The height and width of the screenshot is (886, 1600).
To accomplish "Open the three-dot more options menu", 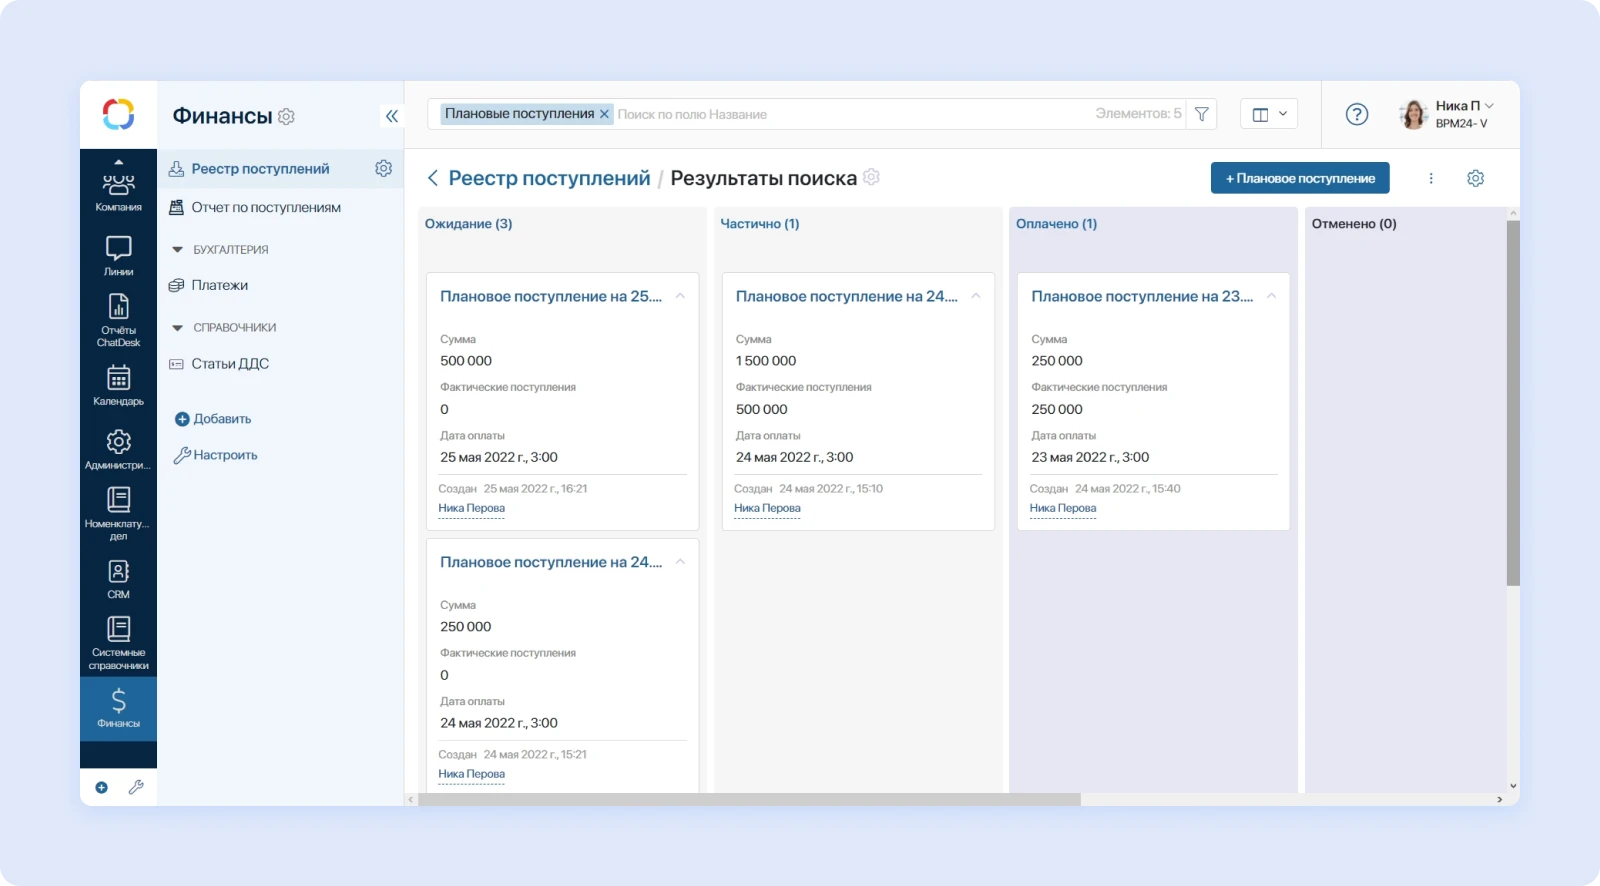I will coord(1431,178).
